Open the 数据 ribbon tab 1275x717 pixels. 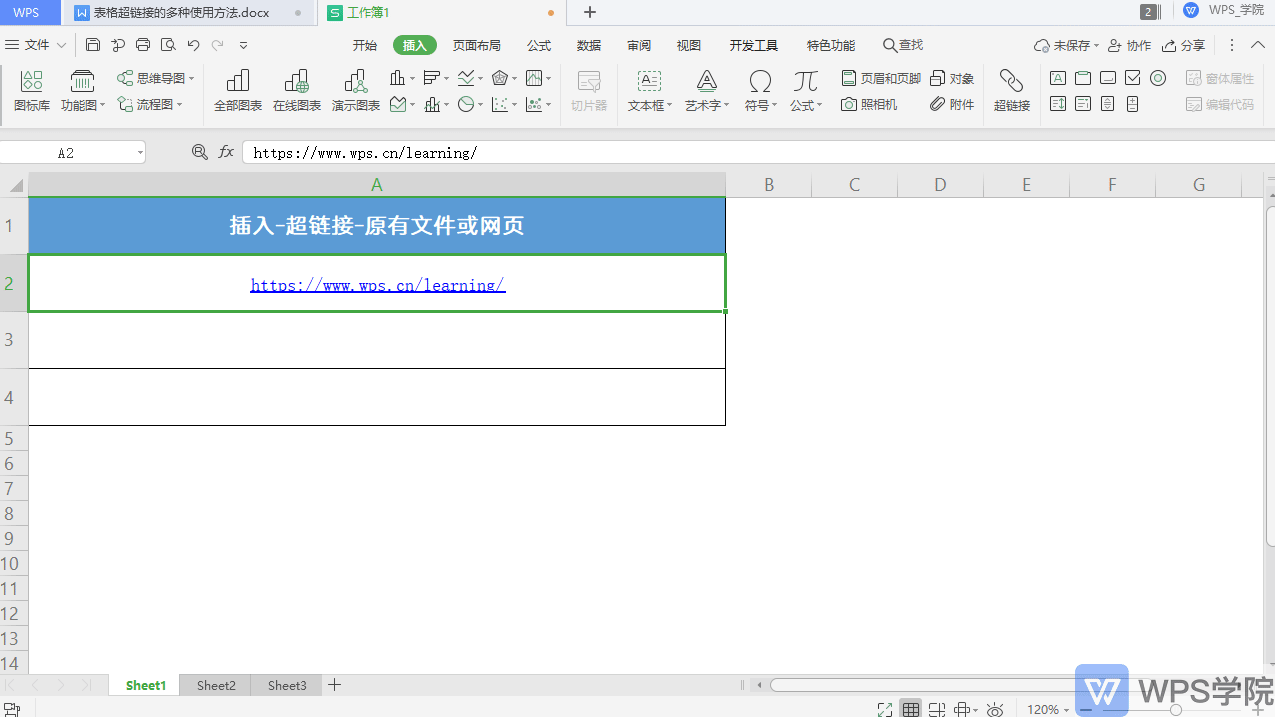(589, 45)
